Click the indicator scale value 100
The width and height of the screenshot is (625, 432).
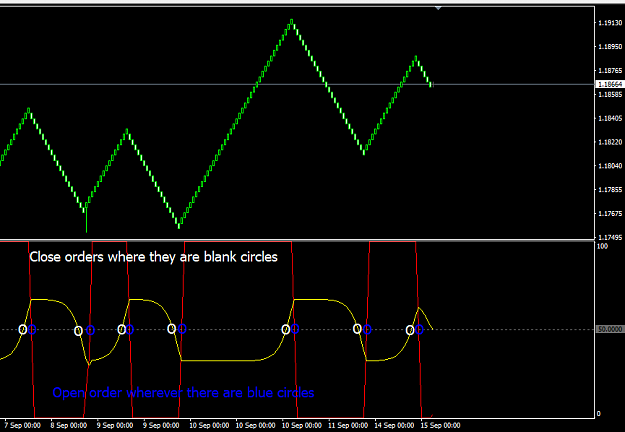click(602, 246)
